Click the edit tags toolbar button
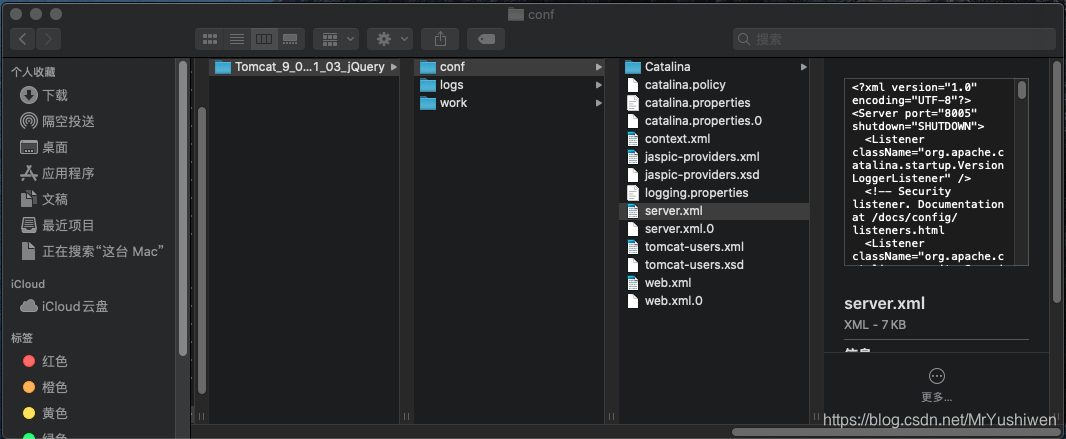The image size is (1066, 439). tap(487, 39)
